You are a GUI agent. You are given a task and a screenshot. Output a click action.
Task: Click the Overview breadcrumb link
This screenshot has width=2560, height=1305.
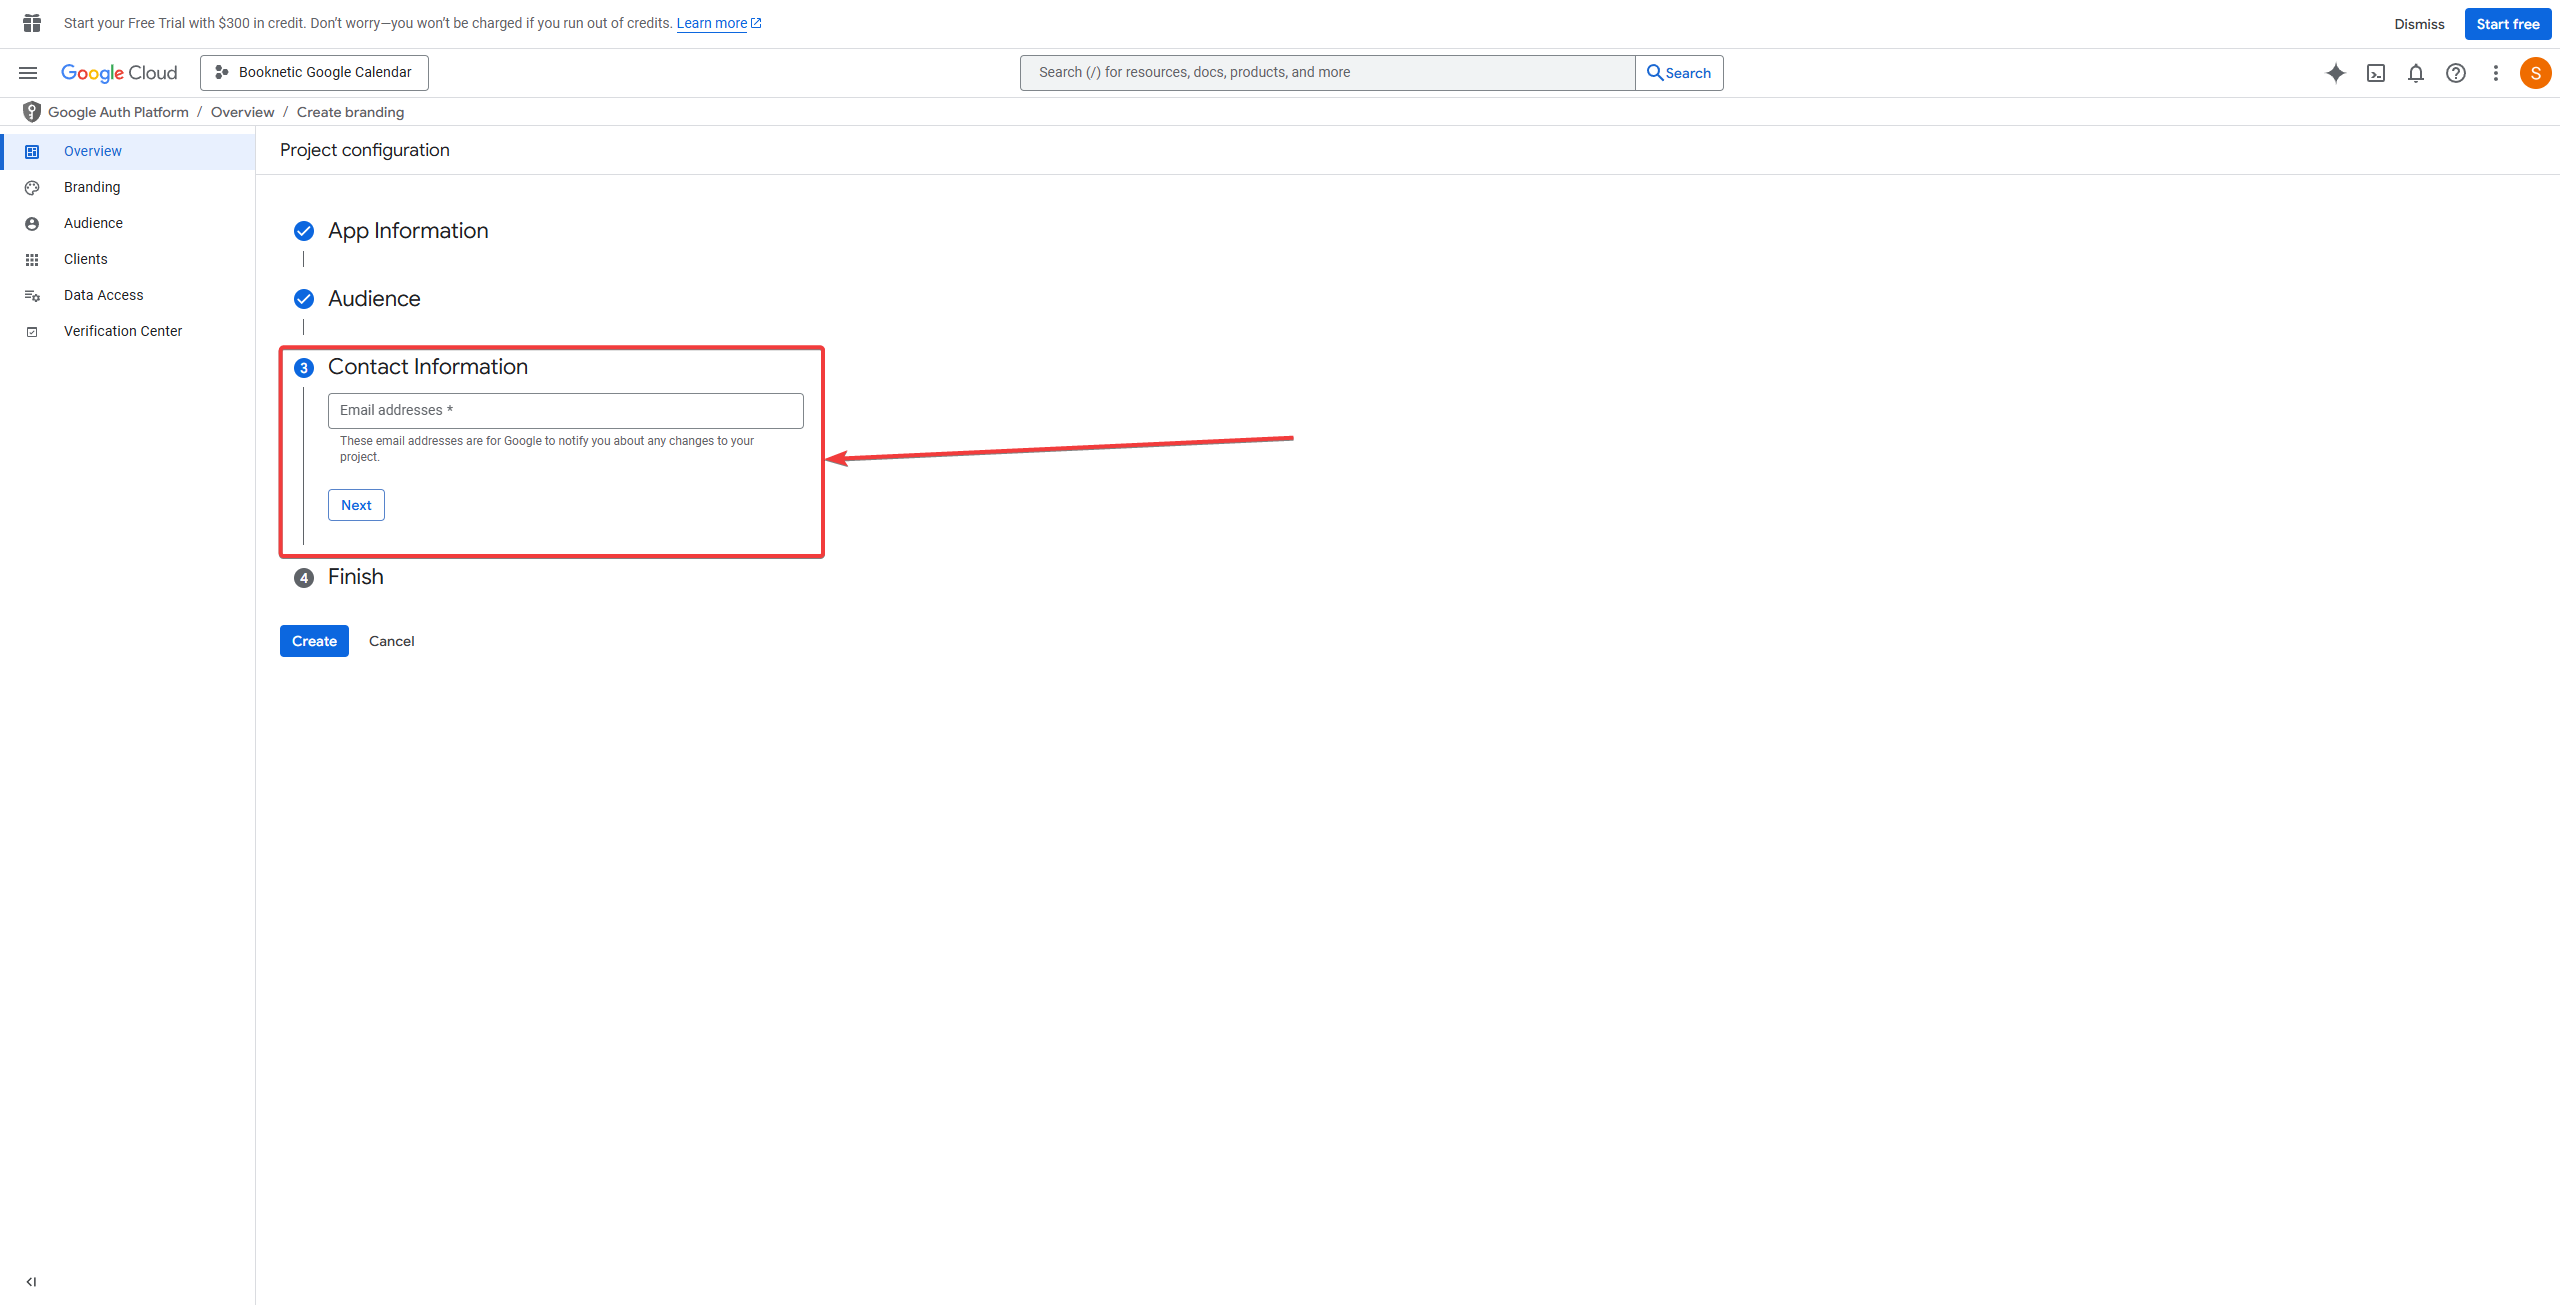point(242,112)
